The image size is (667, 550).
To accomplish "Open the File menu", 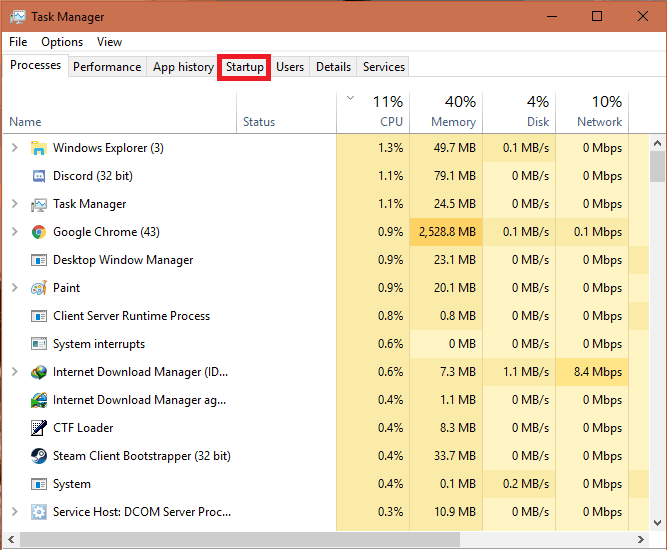I will point(18,42).
